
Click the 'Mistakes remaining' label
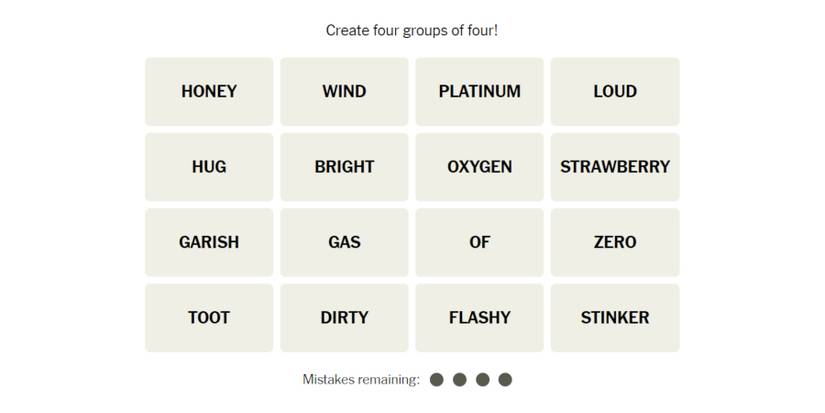[x=361, y=380]
